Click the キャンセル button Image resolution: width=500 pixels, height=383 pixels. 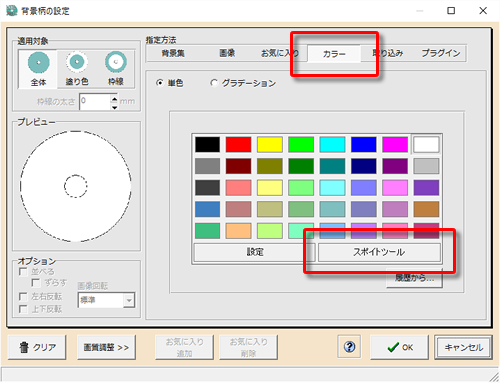coord(463,347)
